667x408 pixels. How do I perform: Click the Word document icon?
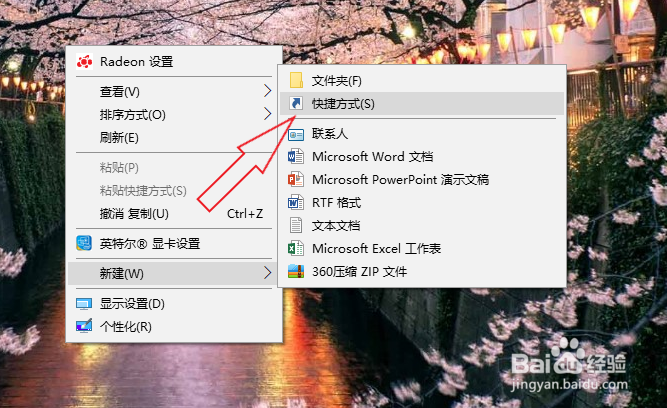pyautogui.click(x=296, y=157)
